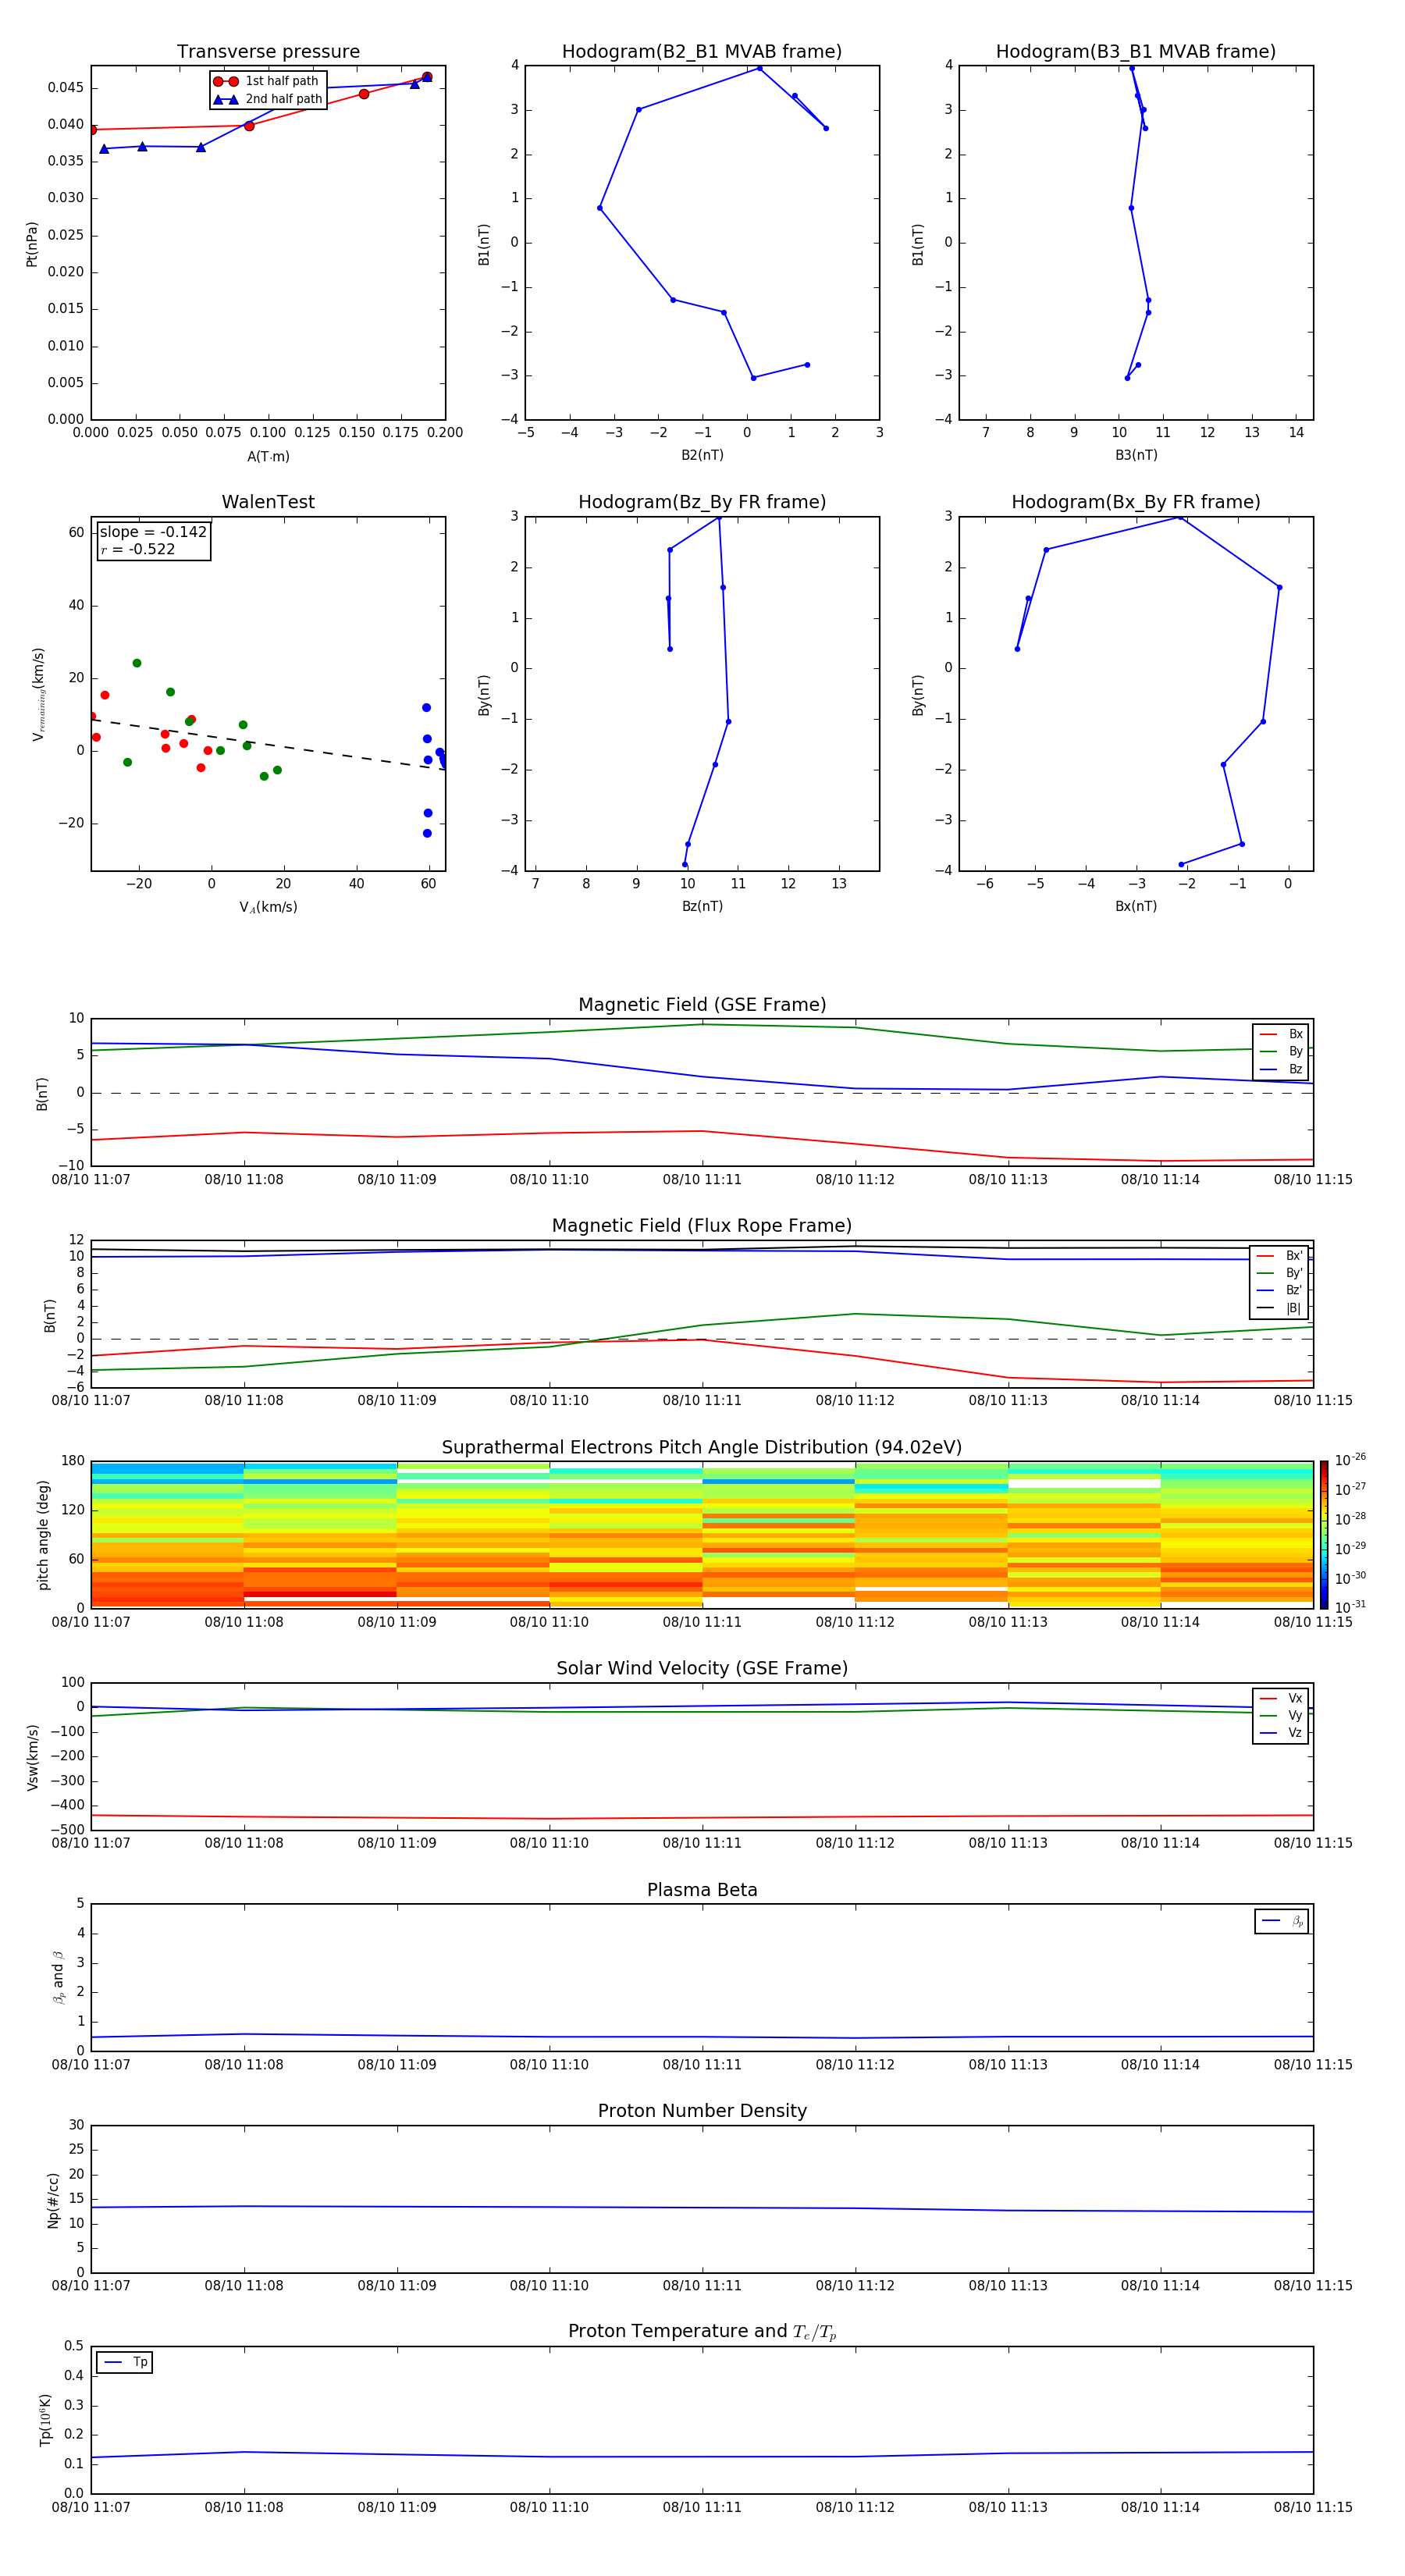Click the 'Pt(nPa)' y-axis label
Viewport: 1405px width, 2576px height.
(32, 244)
